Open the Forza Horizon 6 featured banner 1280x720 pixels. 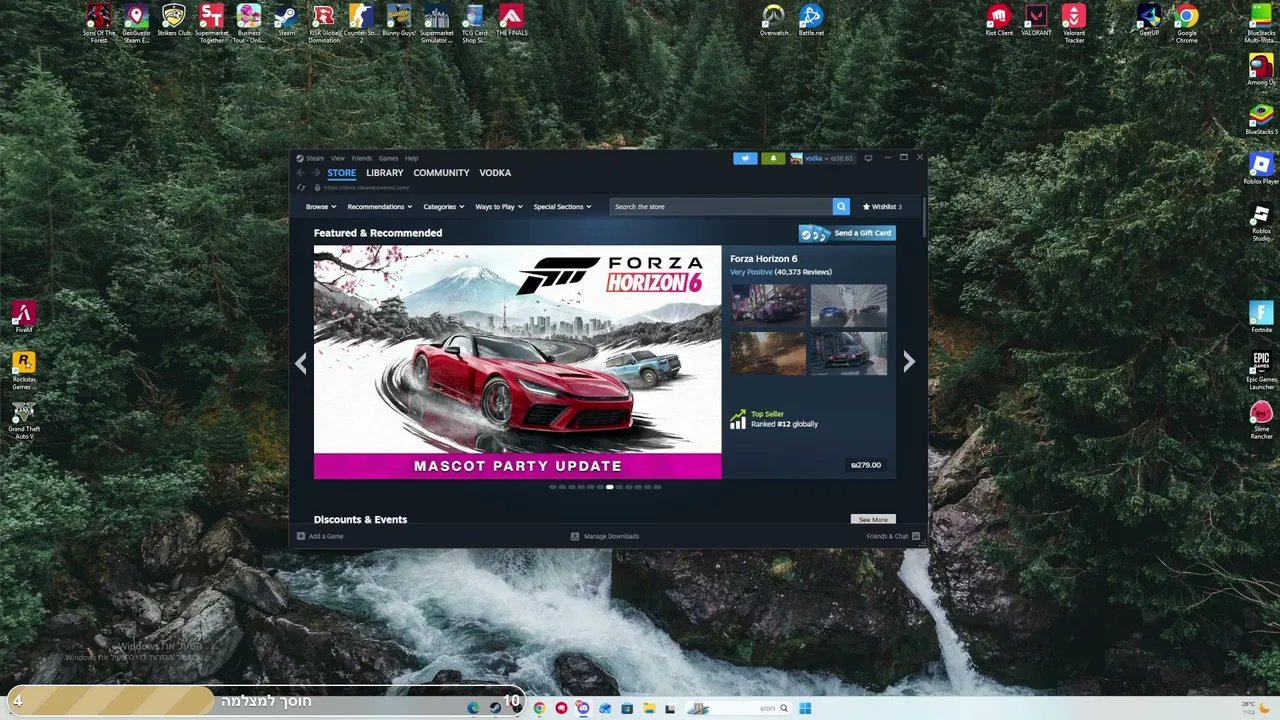point(517,362)
